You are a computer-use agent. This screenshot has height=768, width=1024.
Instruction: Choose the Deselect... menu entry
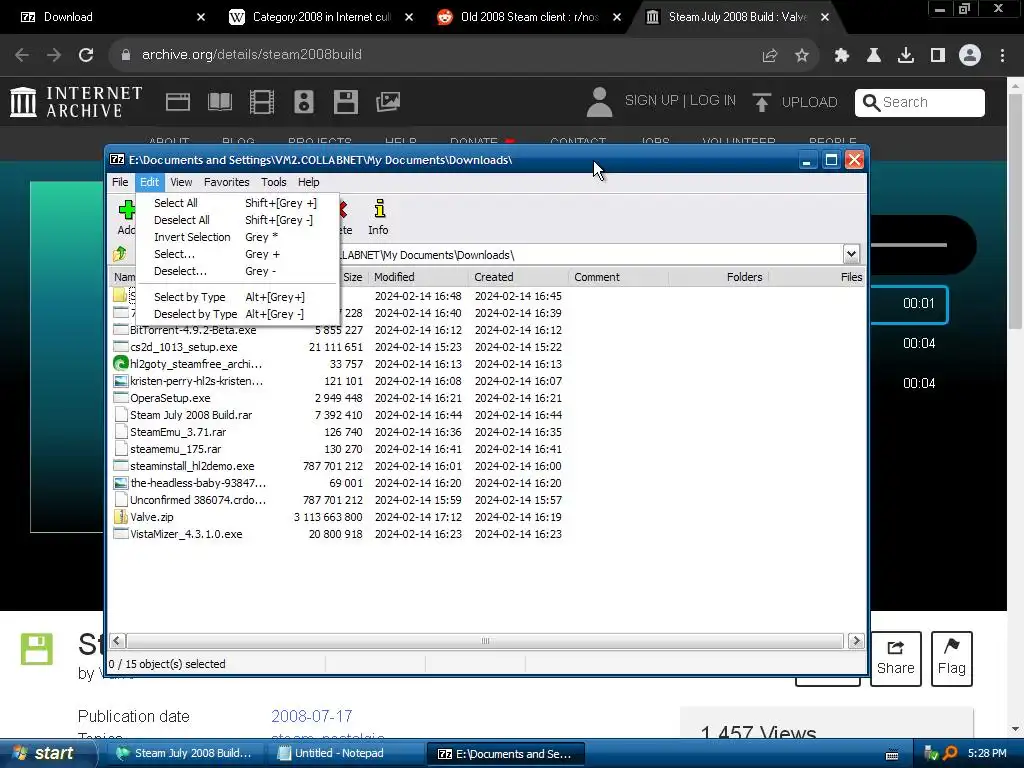[235, 271]
